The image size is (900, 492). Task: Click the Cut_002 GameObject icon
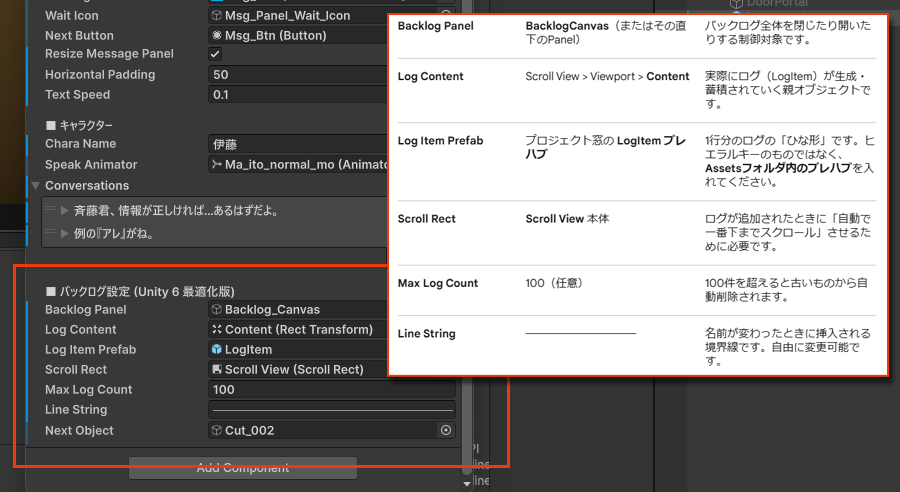click(217, 430)
